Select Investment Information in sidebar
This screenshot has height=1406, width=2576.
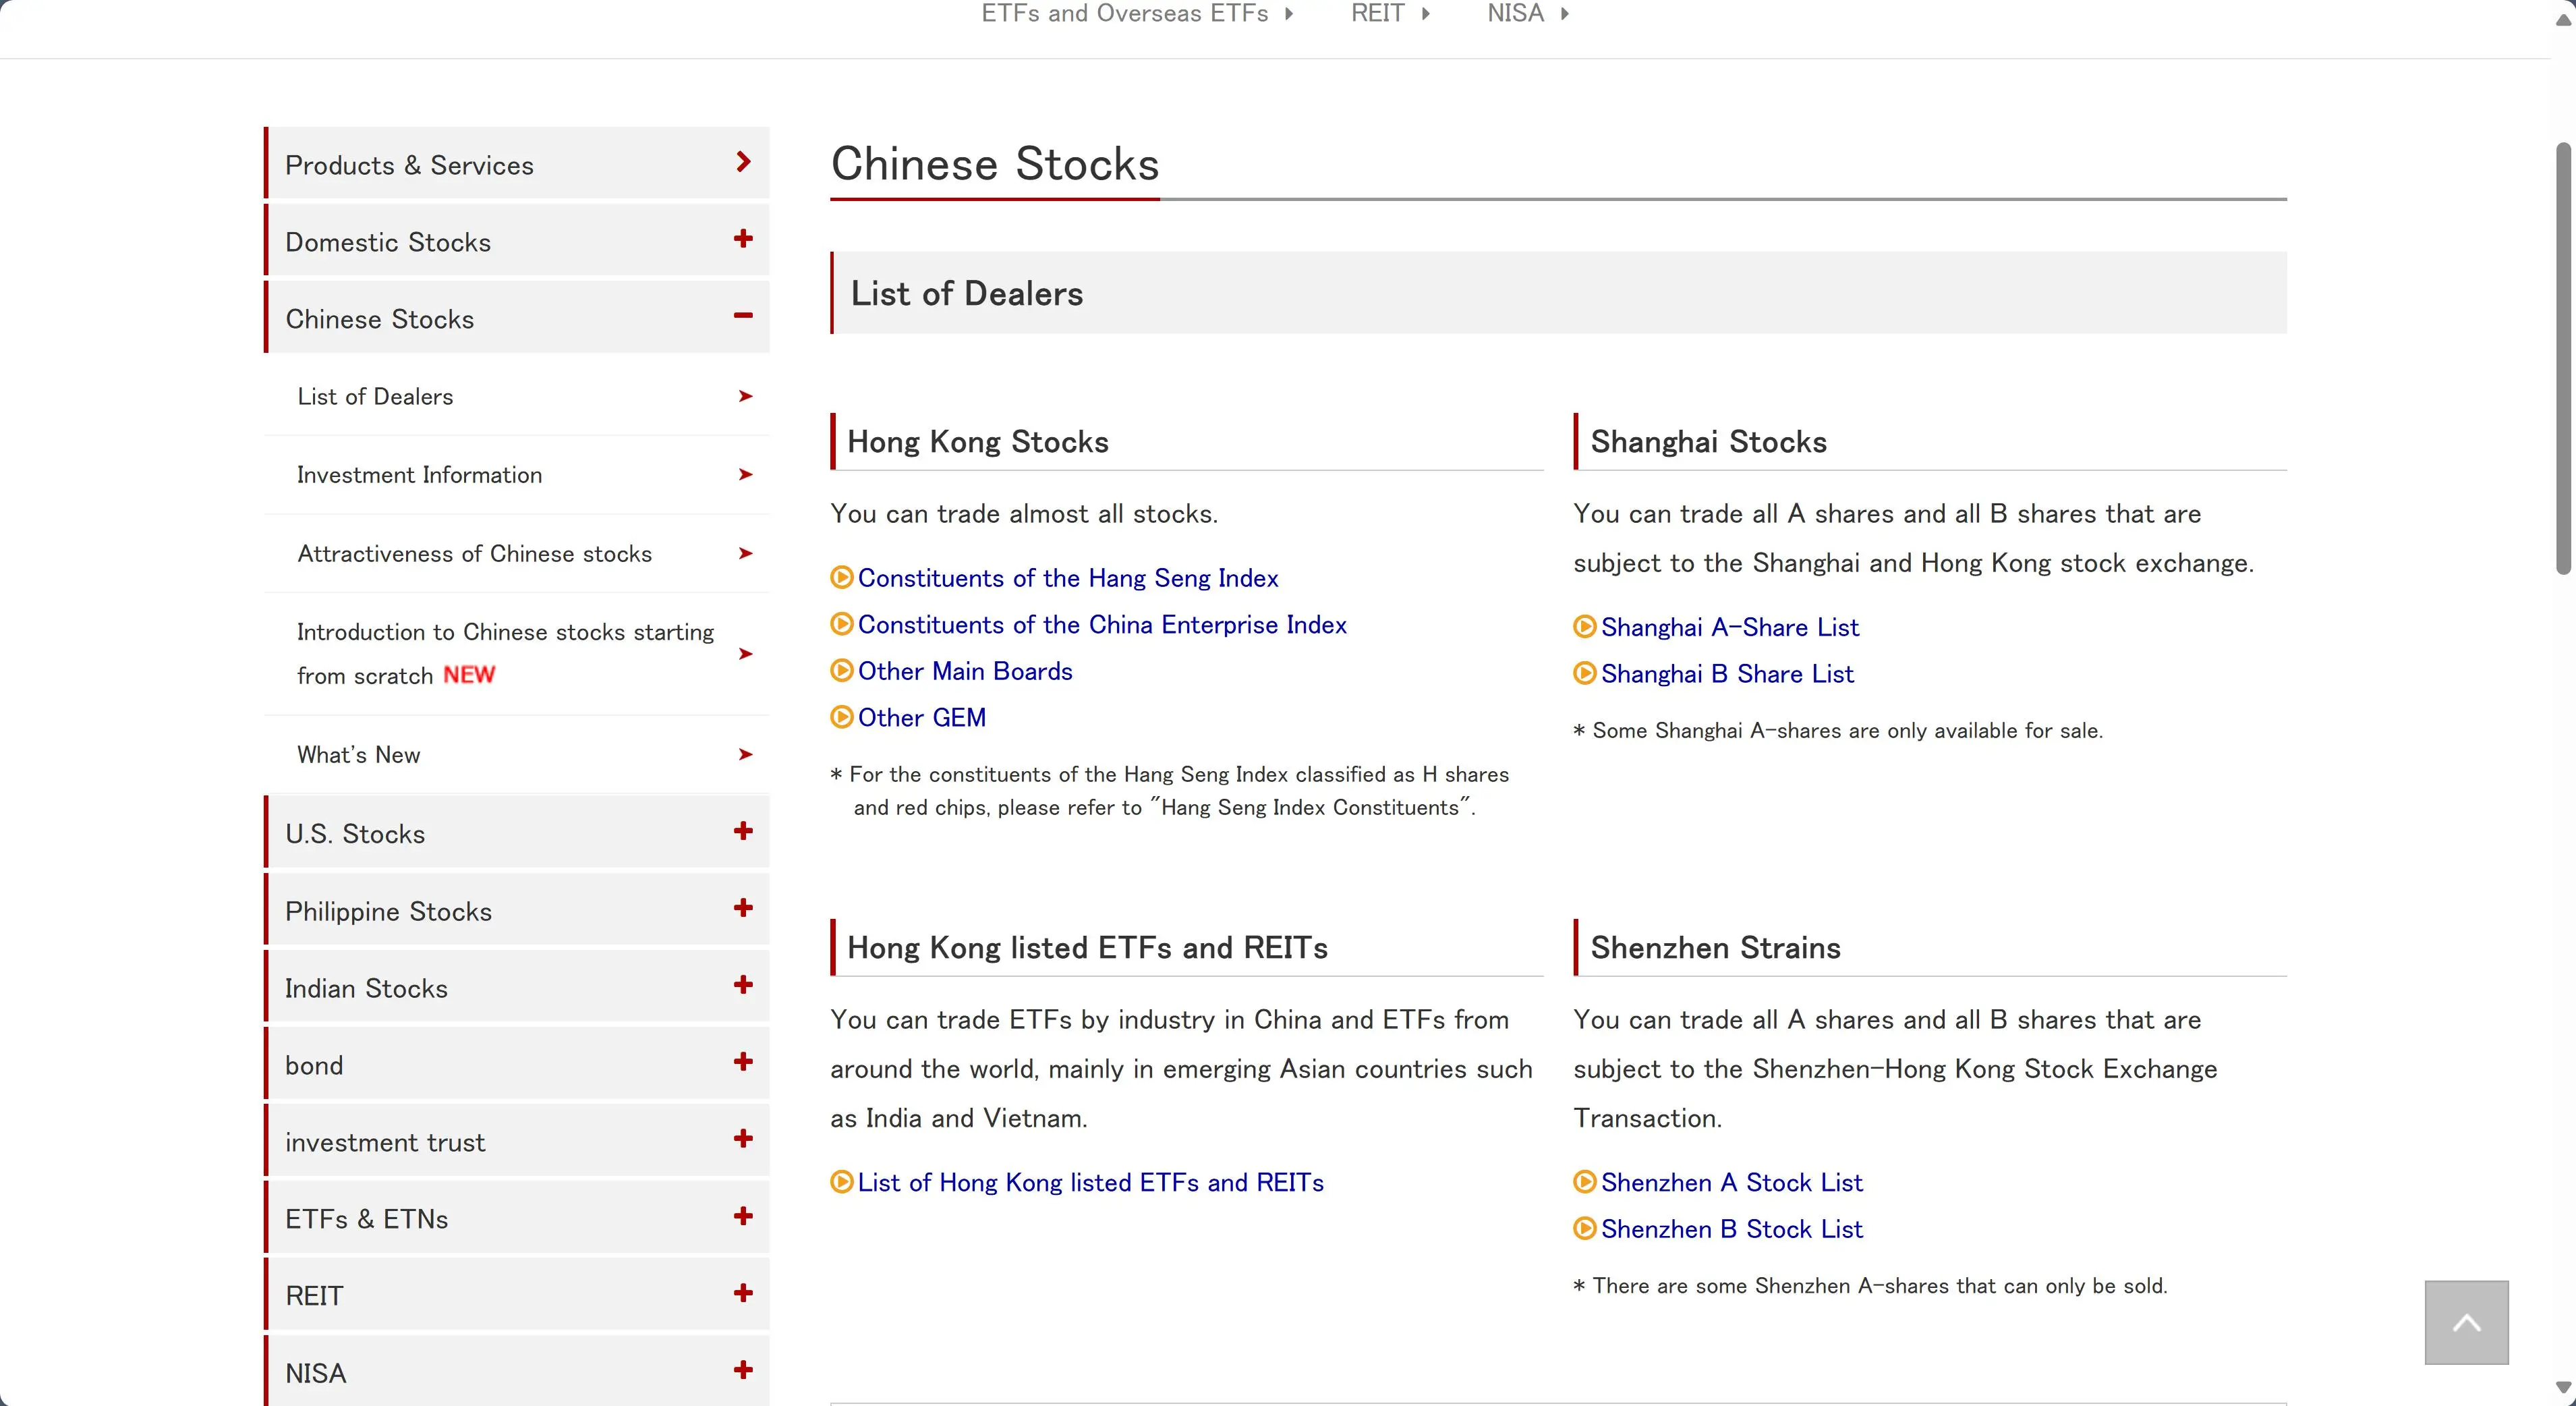click(x=517, y=475)
